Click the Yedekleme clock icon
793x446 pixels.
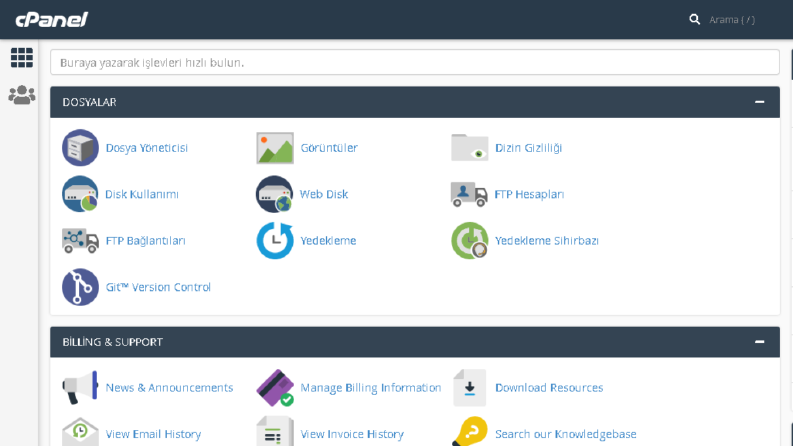(x=275, y=241)
